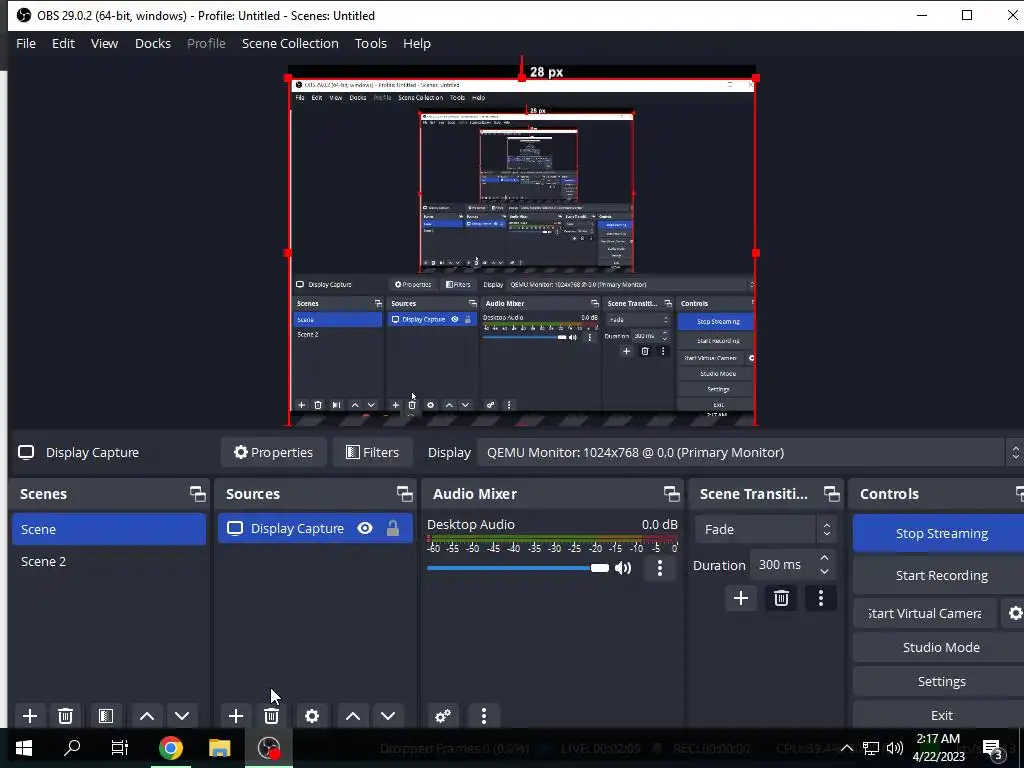Click OBS Studio taskbar icon
This screenshot has height=768, width=1024.
point(268,748)
